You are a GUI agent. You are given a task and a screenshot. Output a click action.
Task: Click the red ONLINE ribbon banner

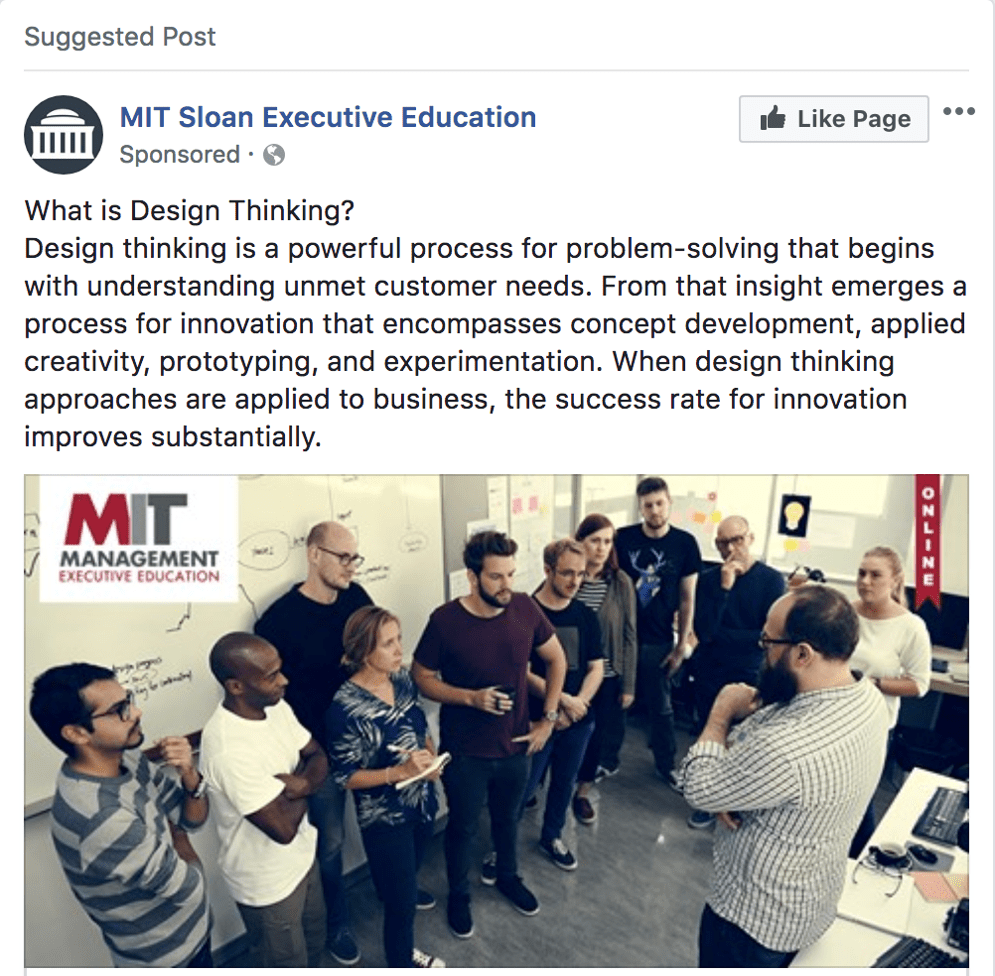[x=928, y=540]
